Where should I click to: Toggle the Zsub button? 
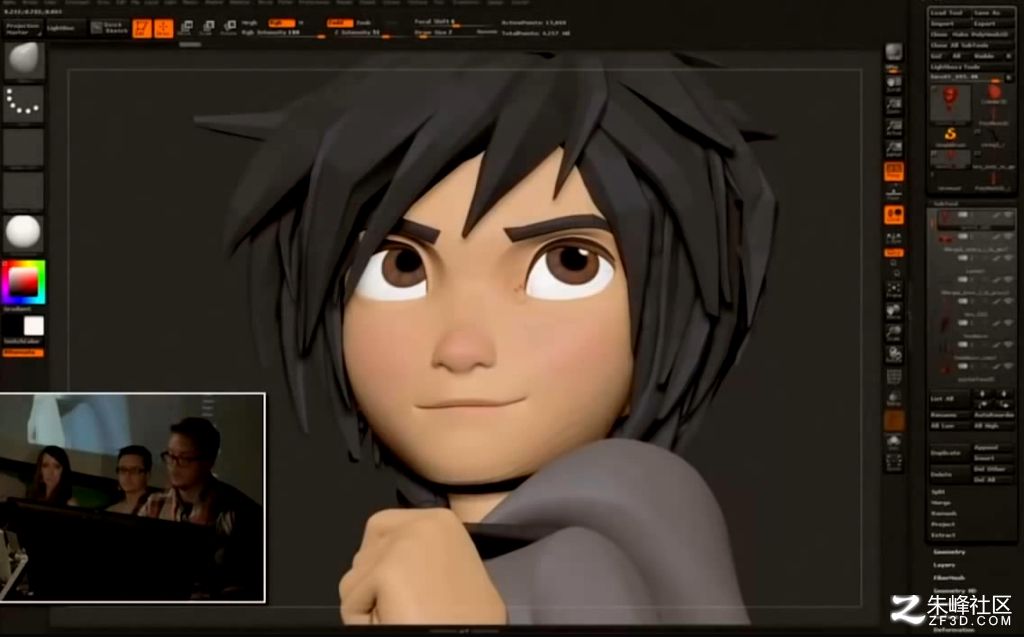(364, 23)
